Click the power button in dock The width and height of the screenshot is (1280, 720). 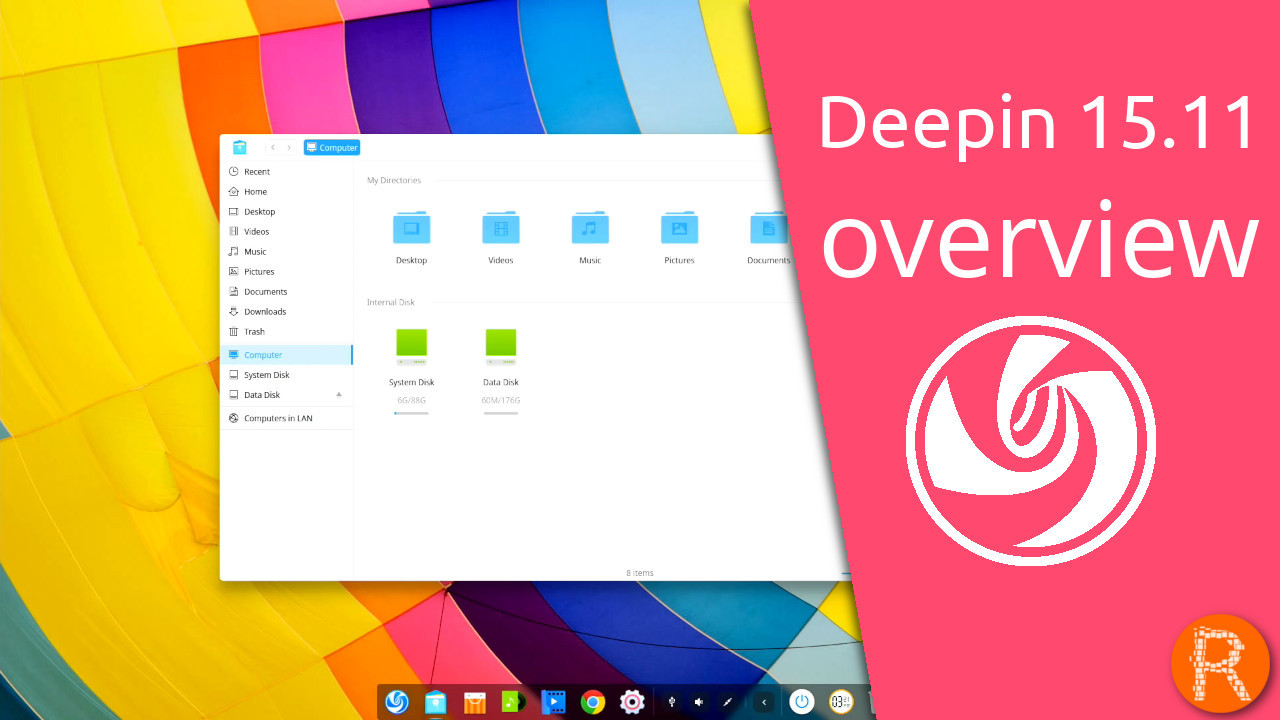801,702
